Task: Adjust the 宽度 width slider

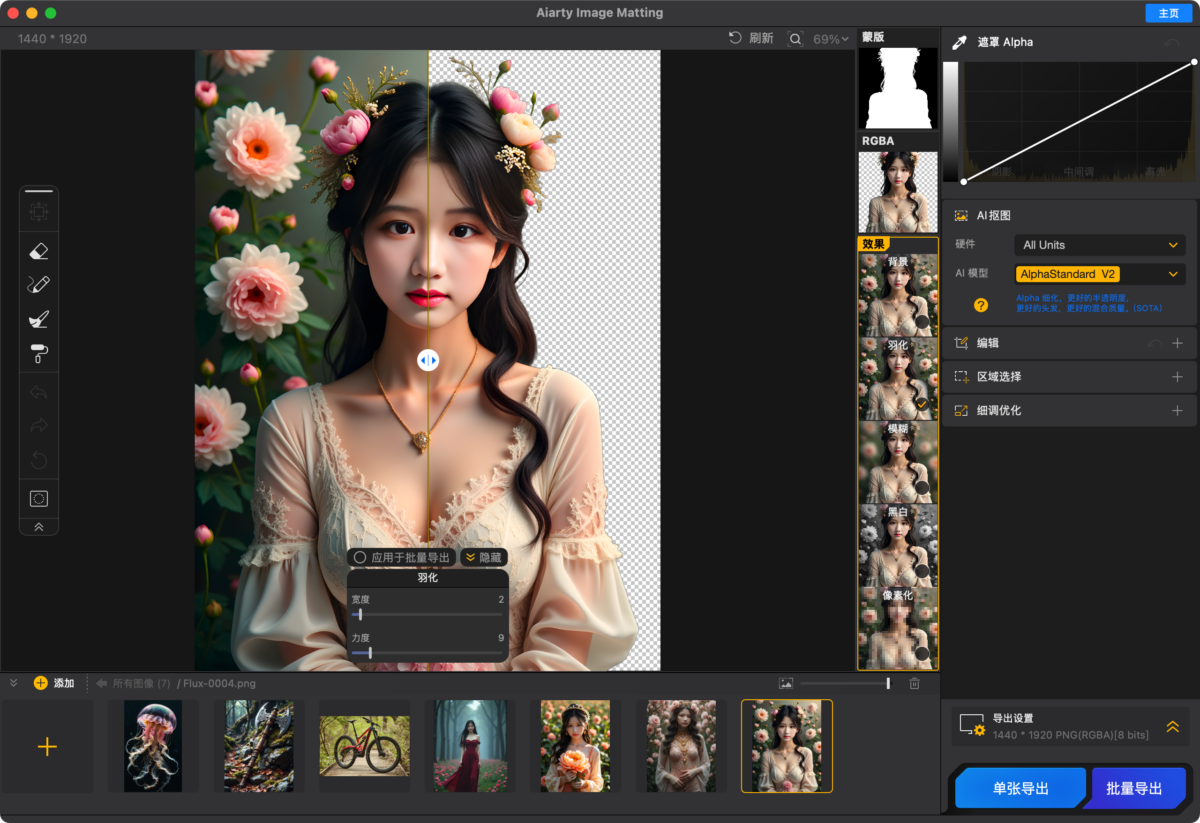Action: coord(428,614)
